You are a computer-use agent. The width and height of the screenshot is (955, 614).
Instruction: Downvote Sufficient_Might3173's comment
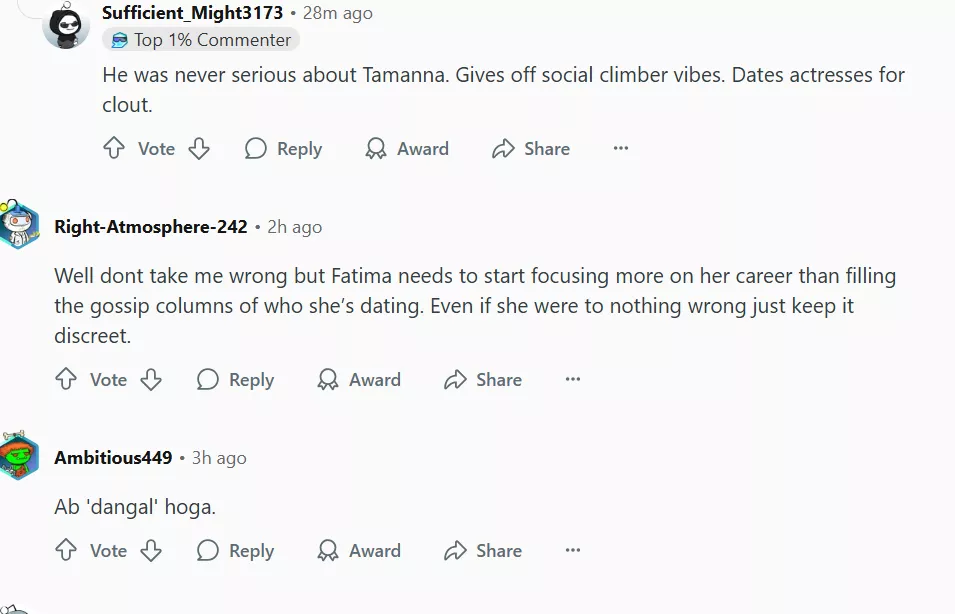(199, 149)
